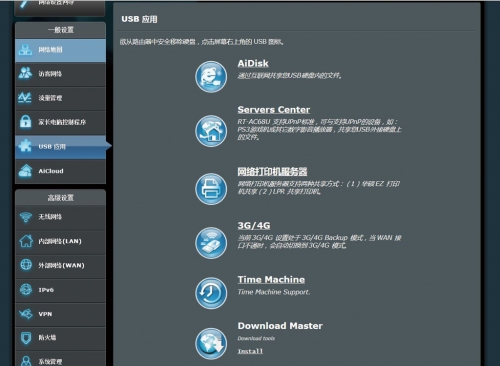Viewport: 500px width, 366px height.
Task: Click the Download Master globe icon
Action: pyautogui.click(x=211, y=344)
